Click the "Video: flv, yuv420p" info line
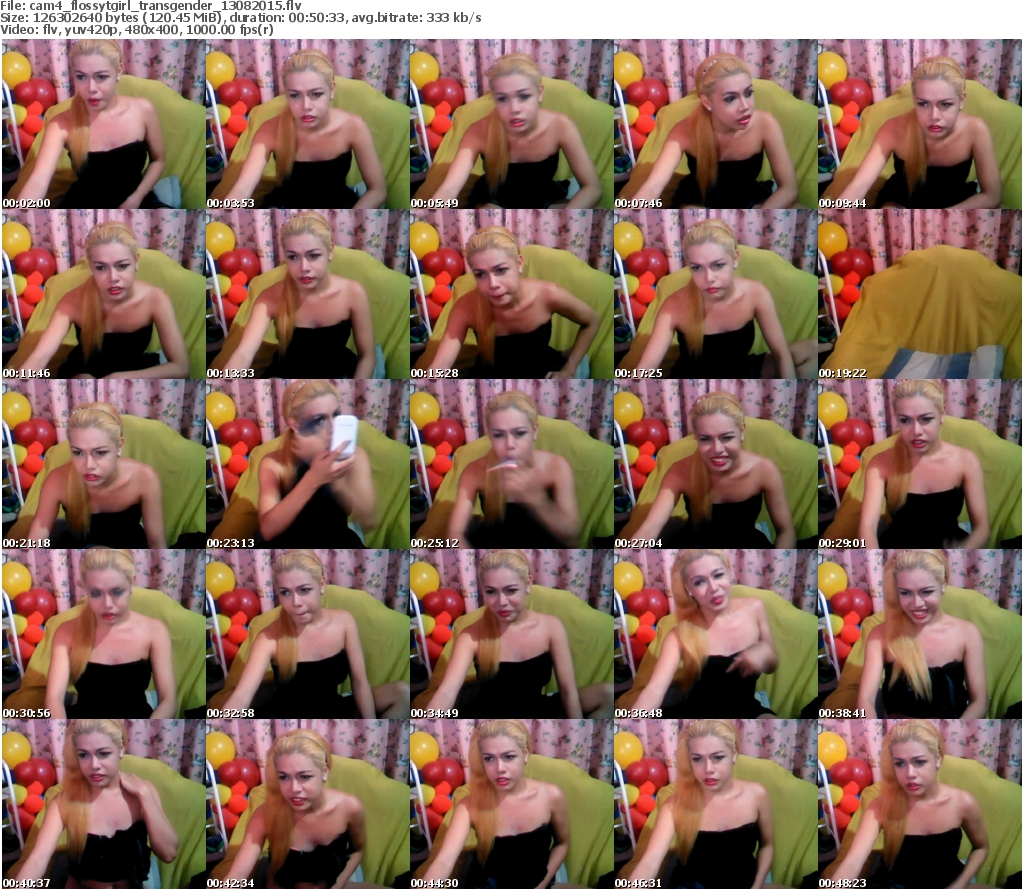The width and height of the screenshot is (1024, 889). coord(137,29)
